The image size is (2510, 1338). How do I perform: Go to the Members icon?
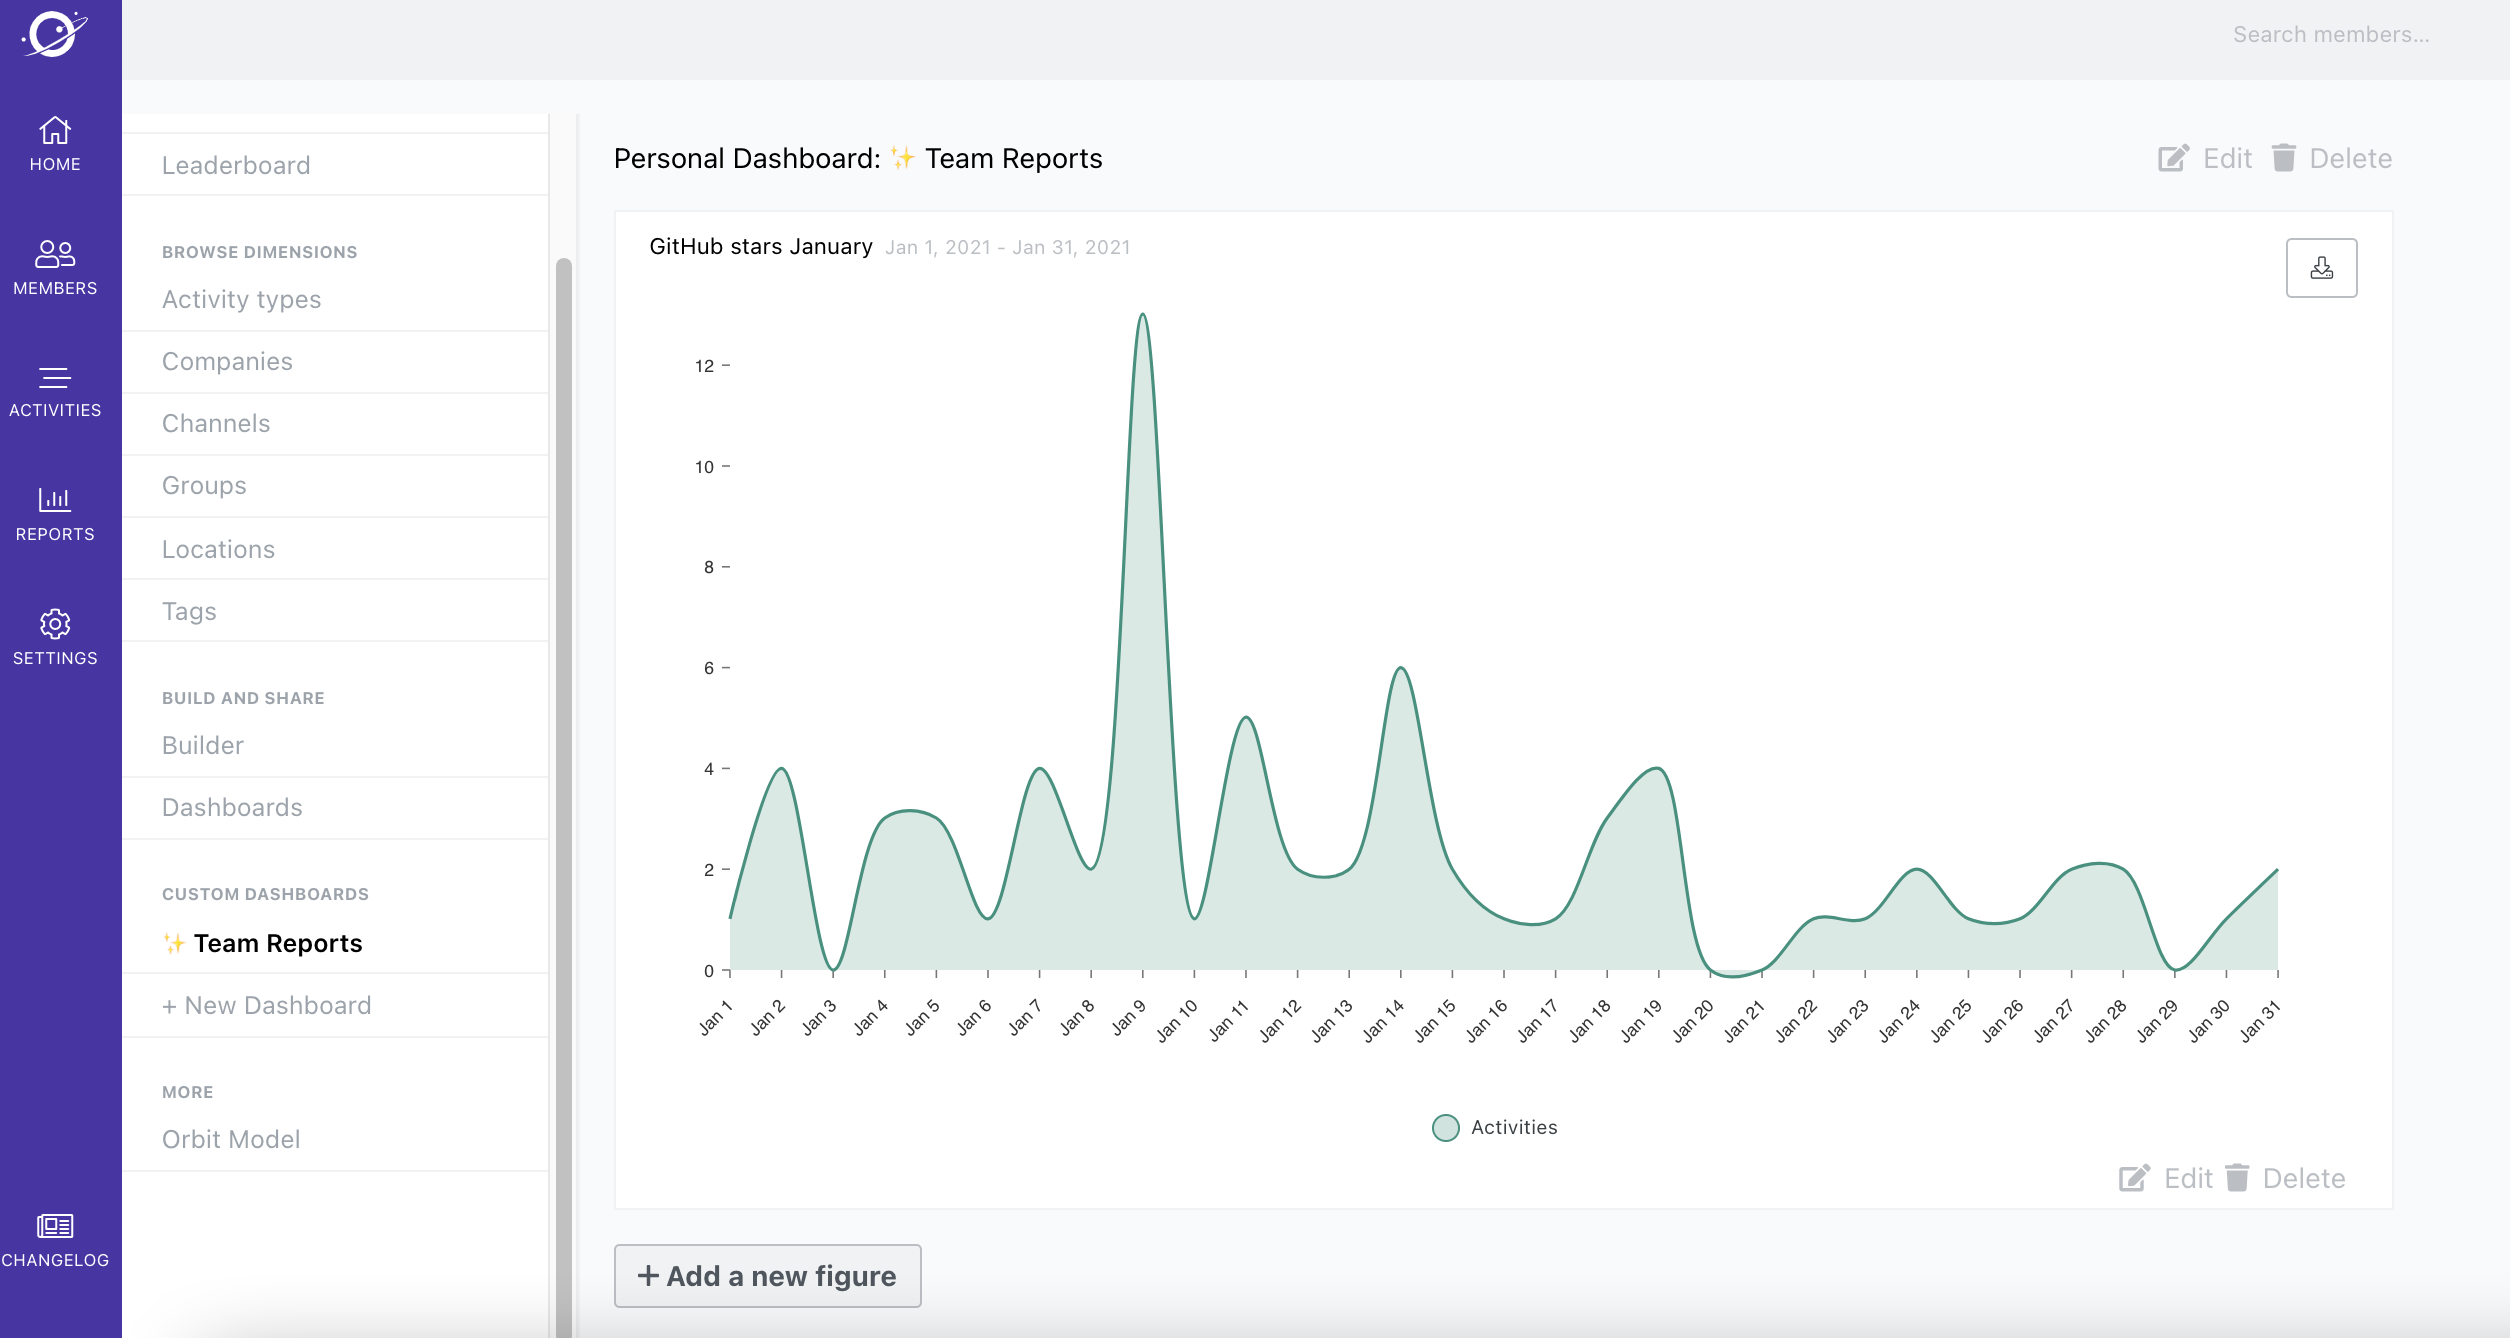(x=55, y=254)
